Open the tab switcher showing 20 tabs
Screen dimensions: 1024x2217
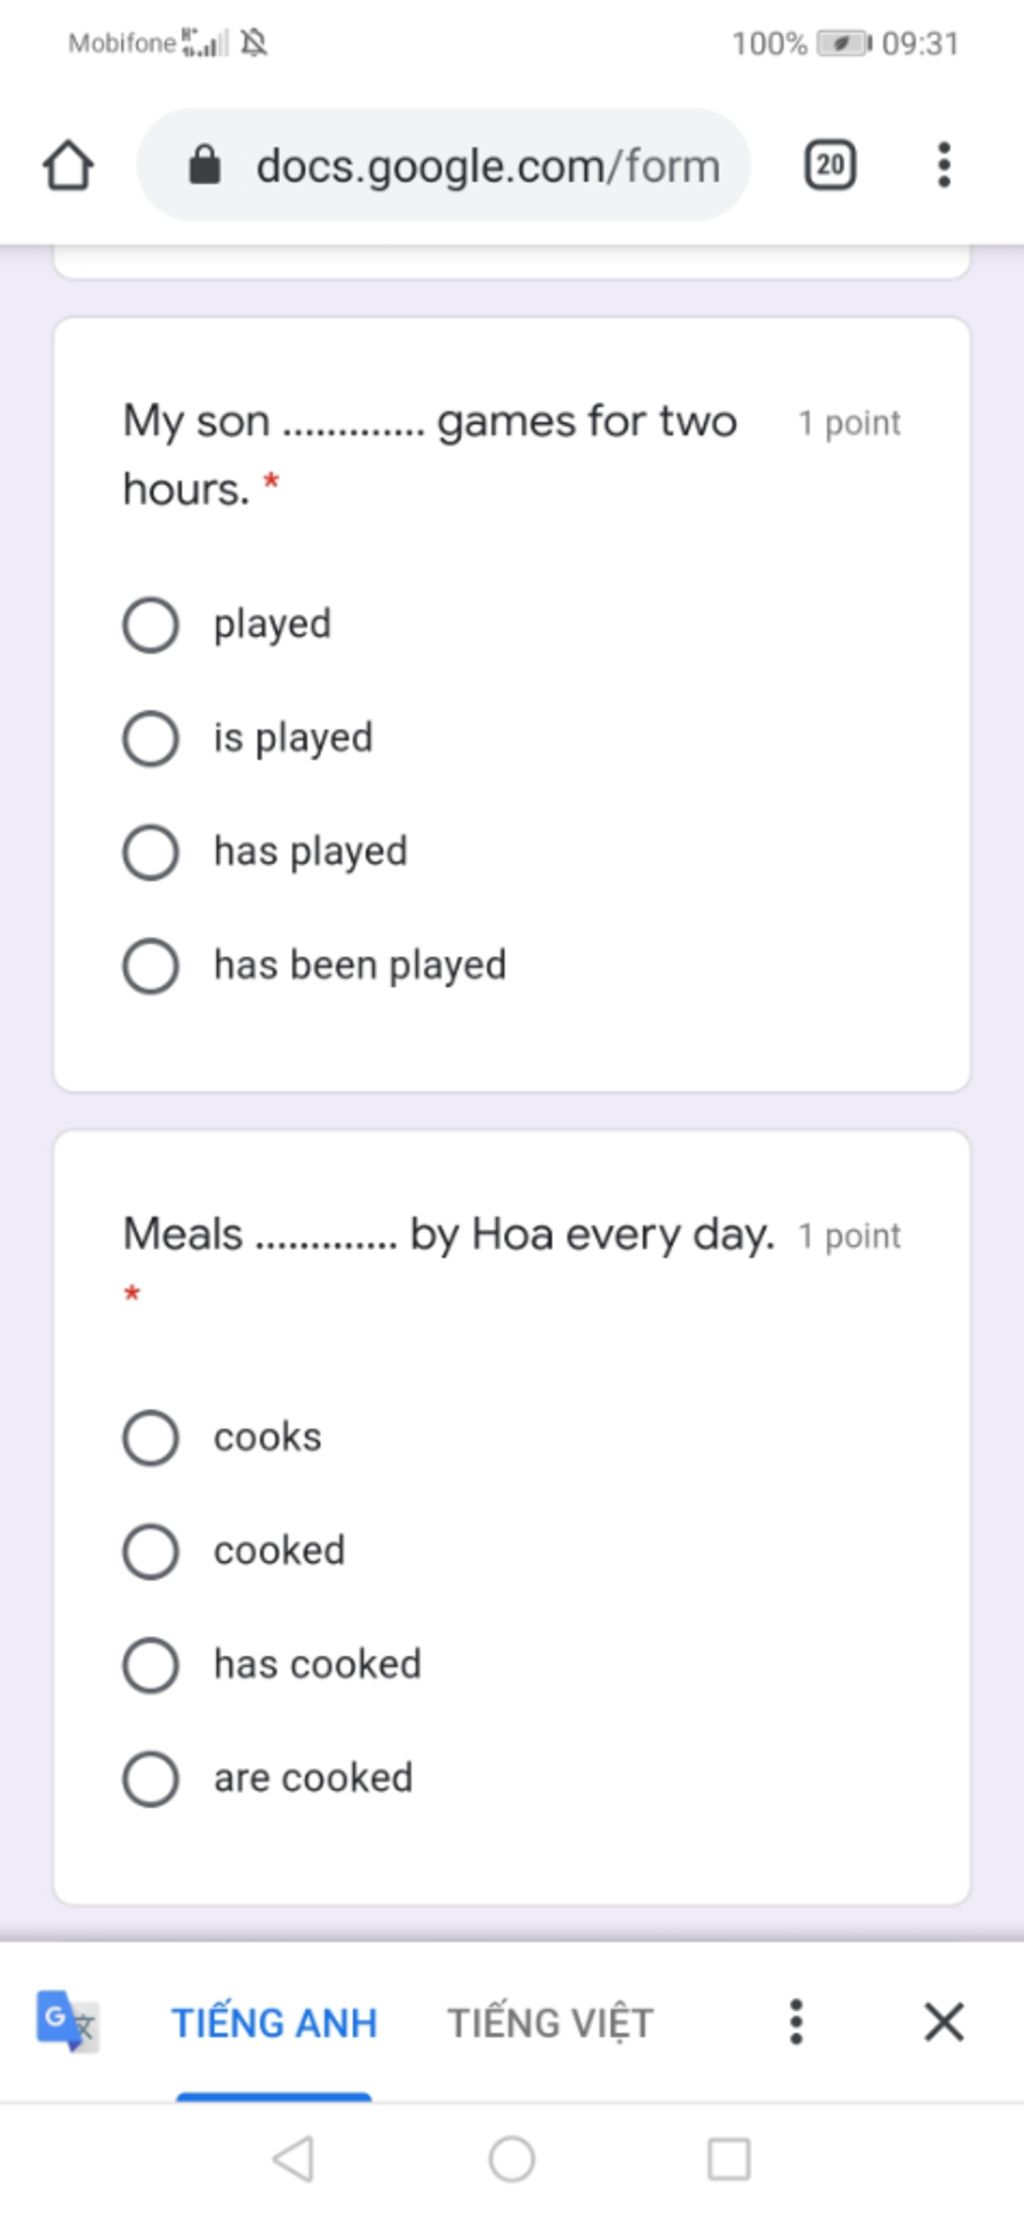tap(830, 165)
